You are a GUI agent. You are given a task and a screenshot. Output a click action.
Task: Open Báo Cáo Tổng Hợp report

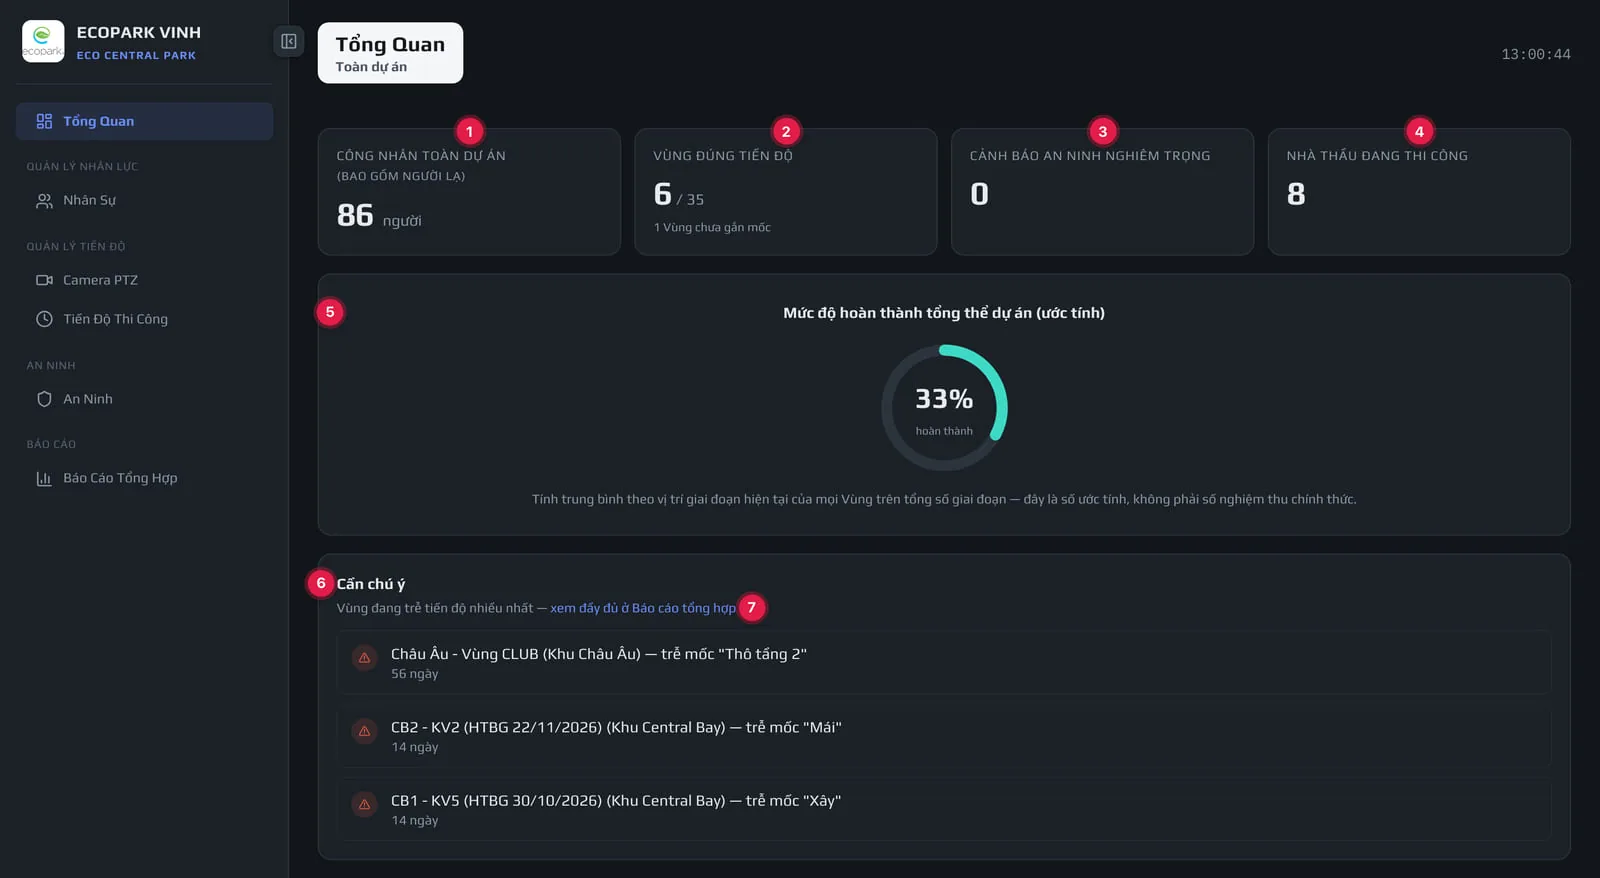pos(144,478)
